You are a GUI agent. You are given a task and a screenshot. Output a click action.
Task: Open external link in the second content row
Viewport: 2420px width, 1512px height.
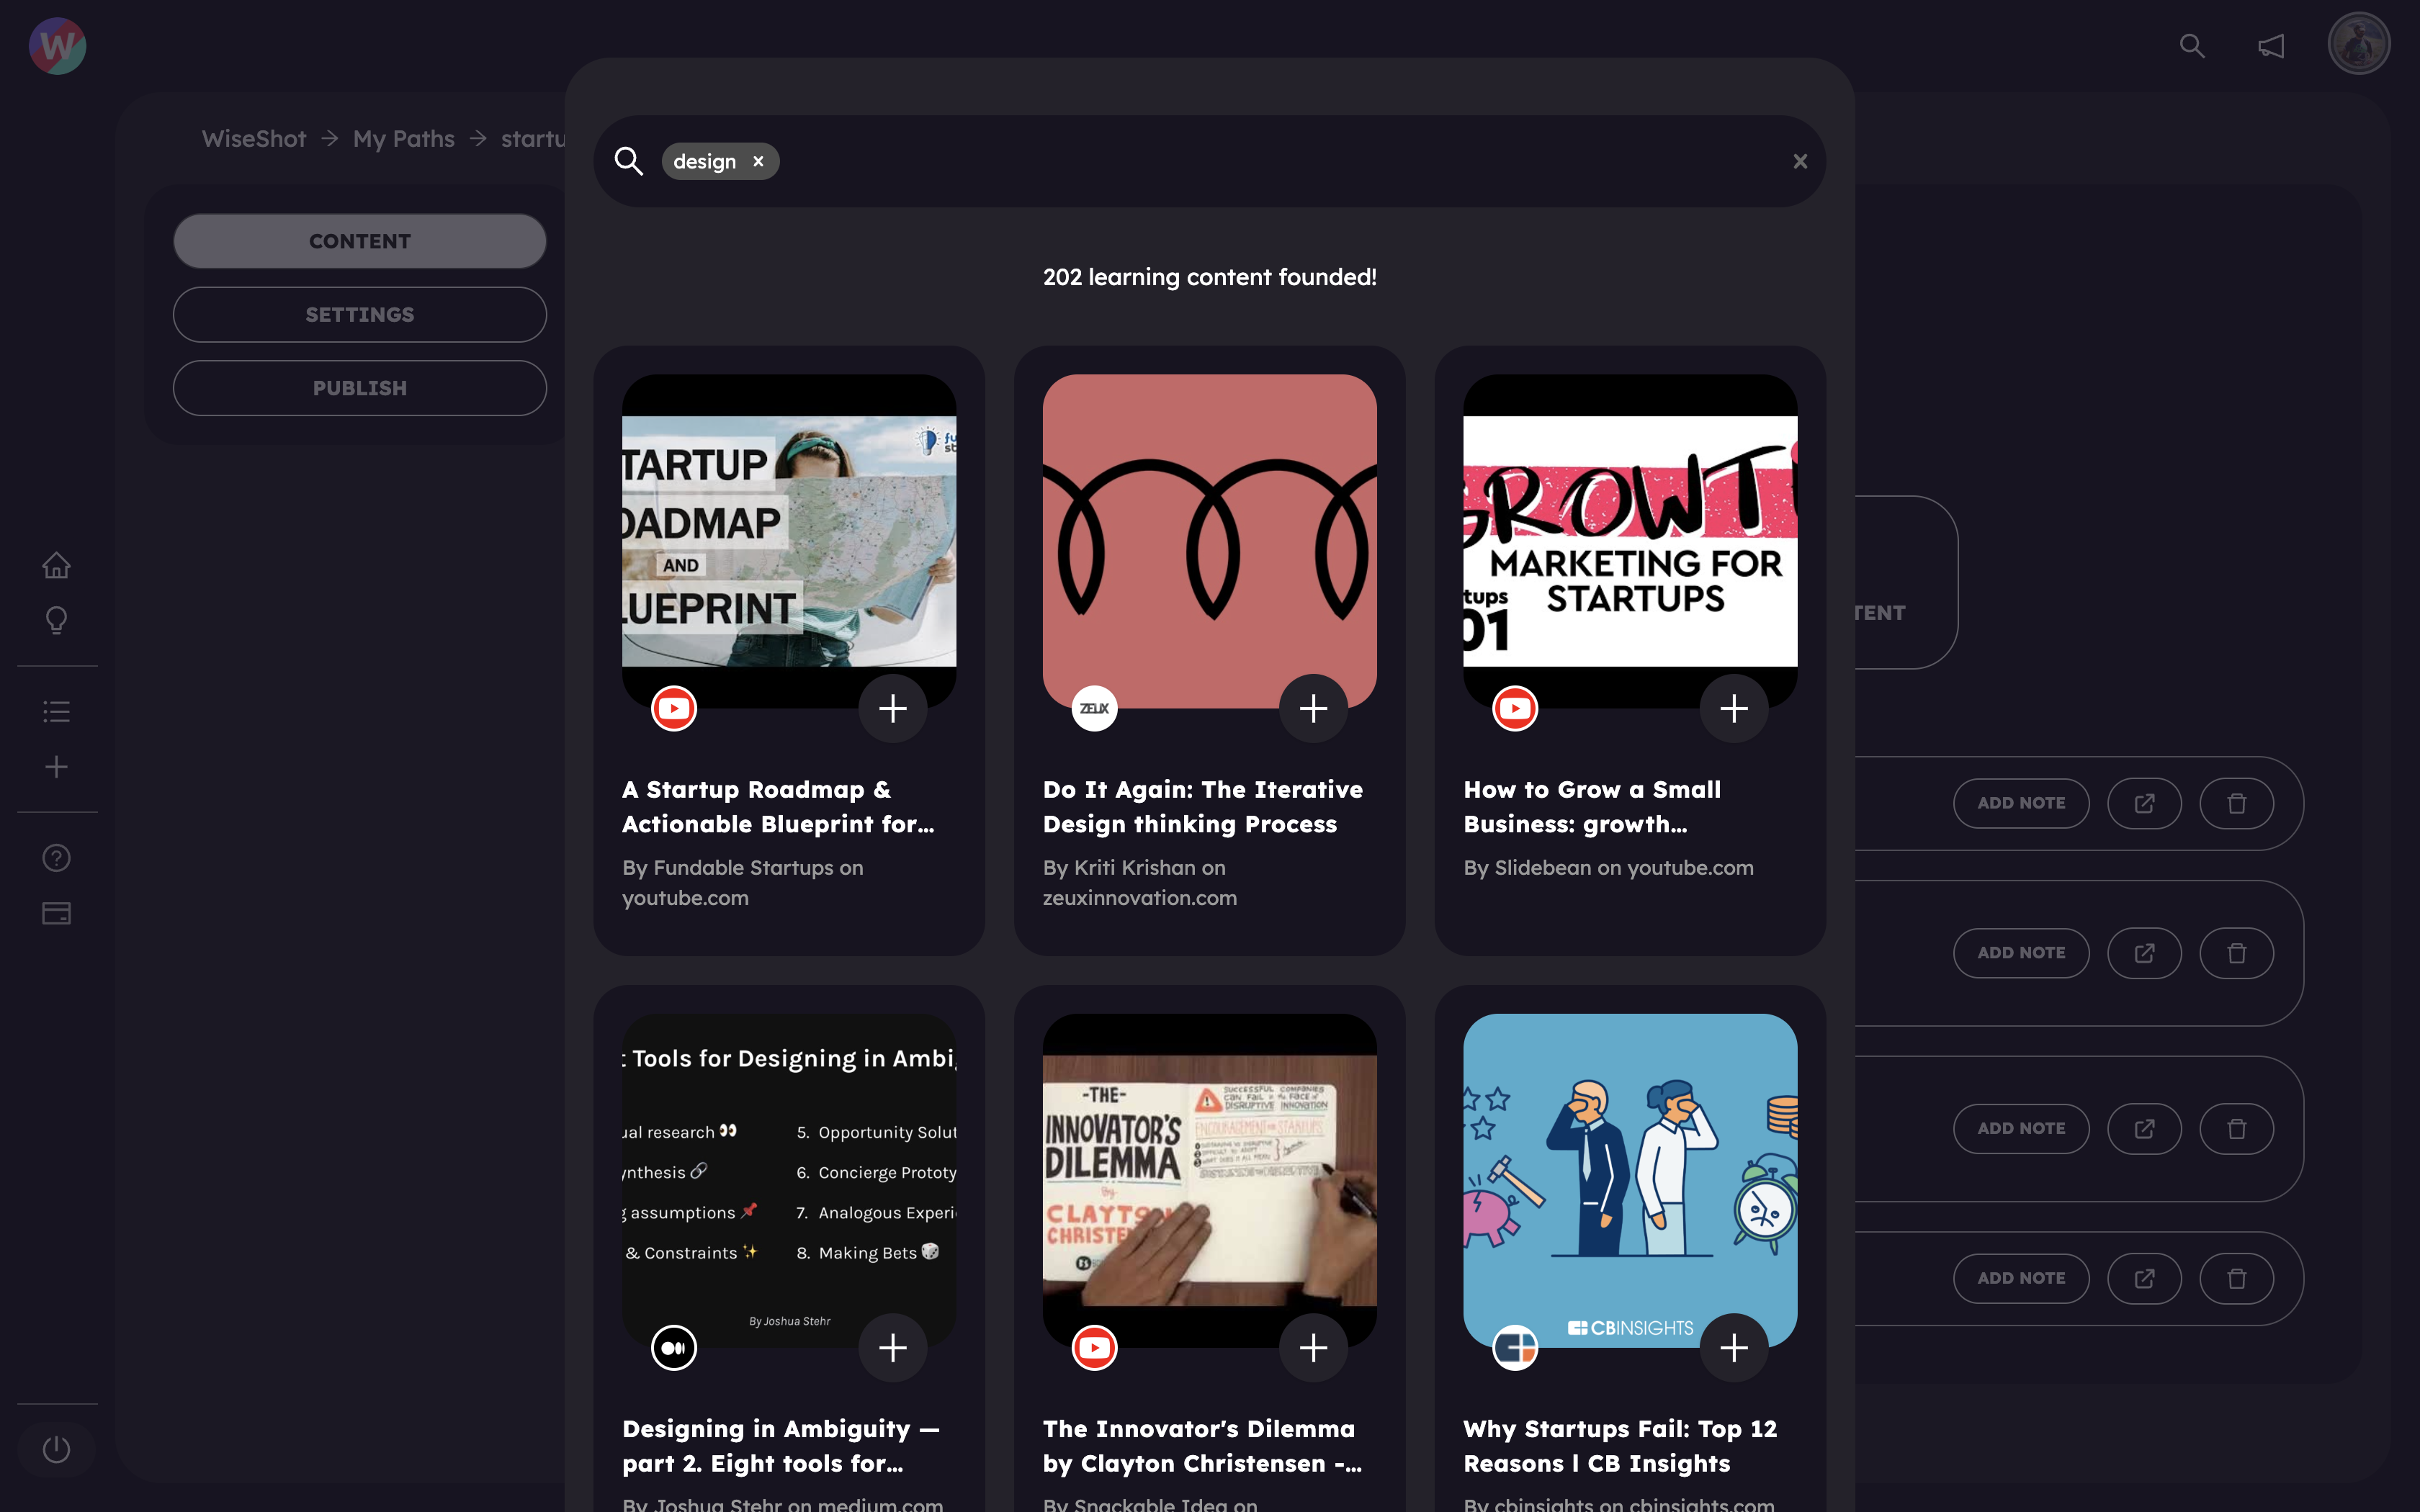2144,953
